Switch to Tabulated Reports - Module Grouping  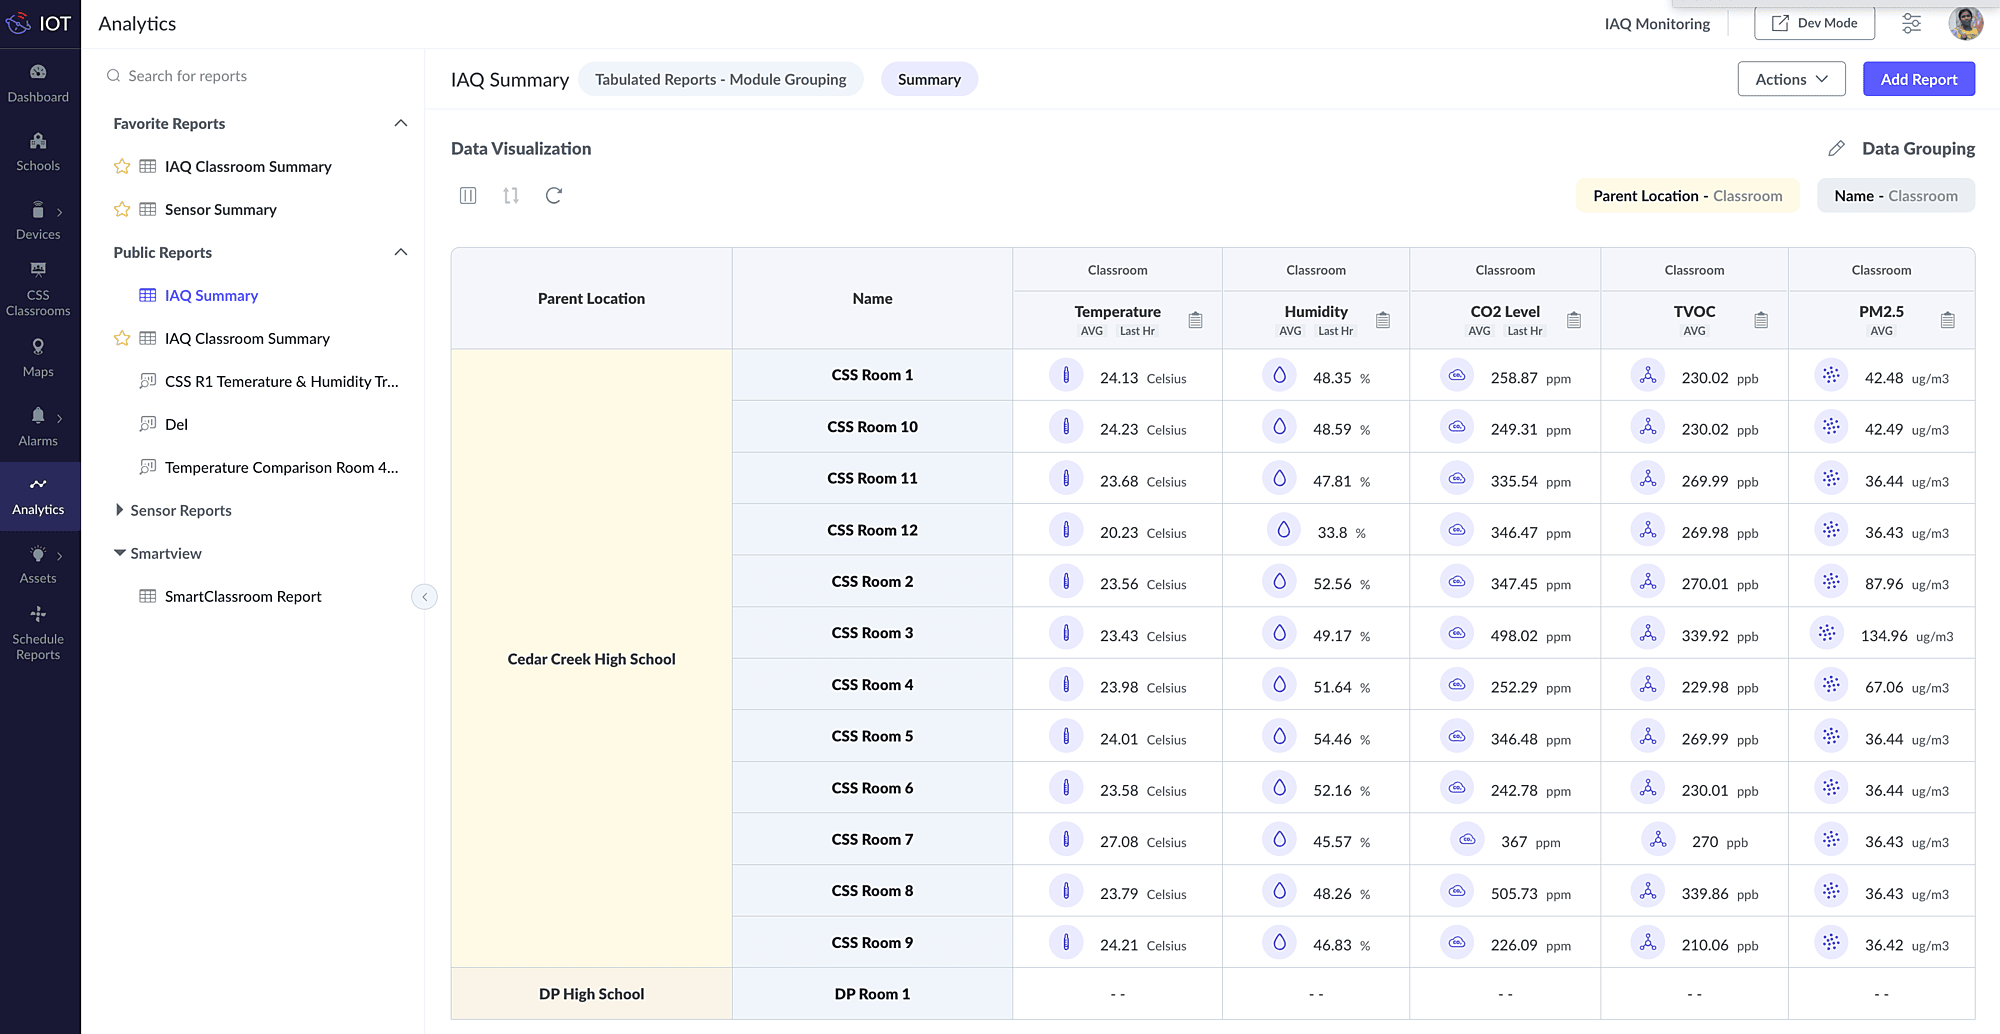[720, 79]
